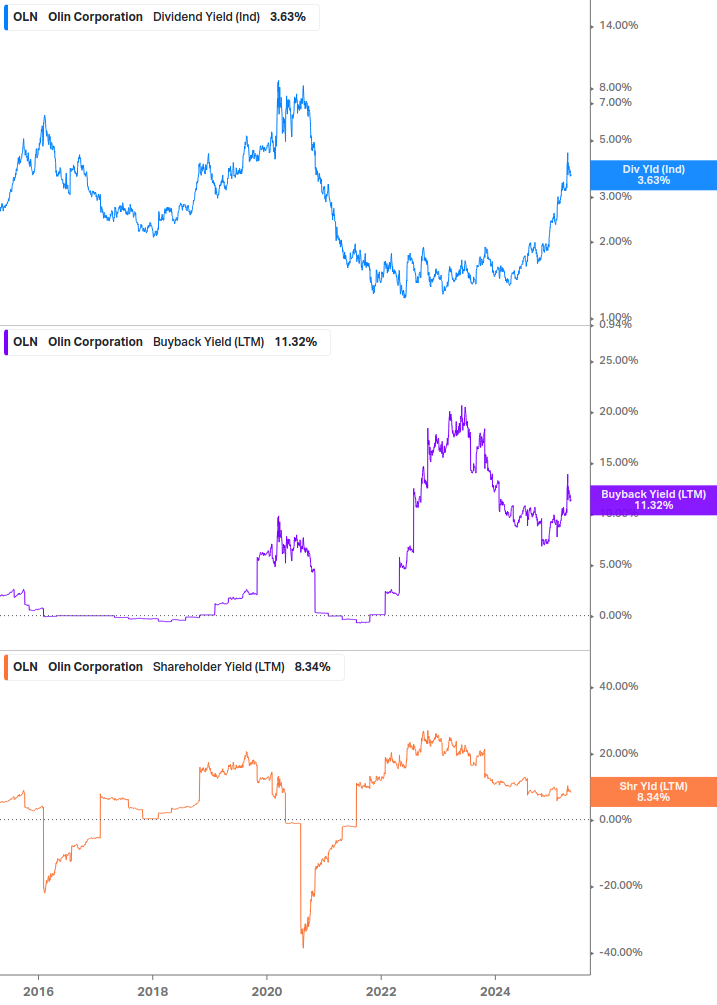717x1005 pixels.
Task: Select the purple Buyback Yield 11.32% tag
Action: (x=654, y=500)
